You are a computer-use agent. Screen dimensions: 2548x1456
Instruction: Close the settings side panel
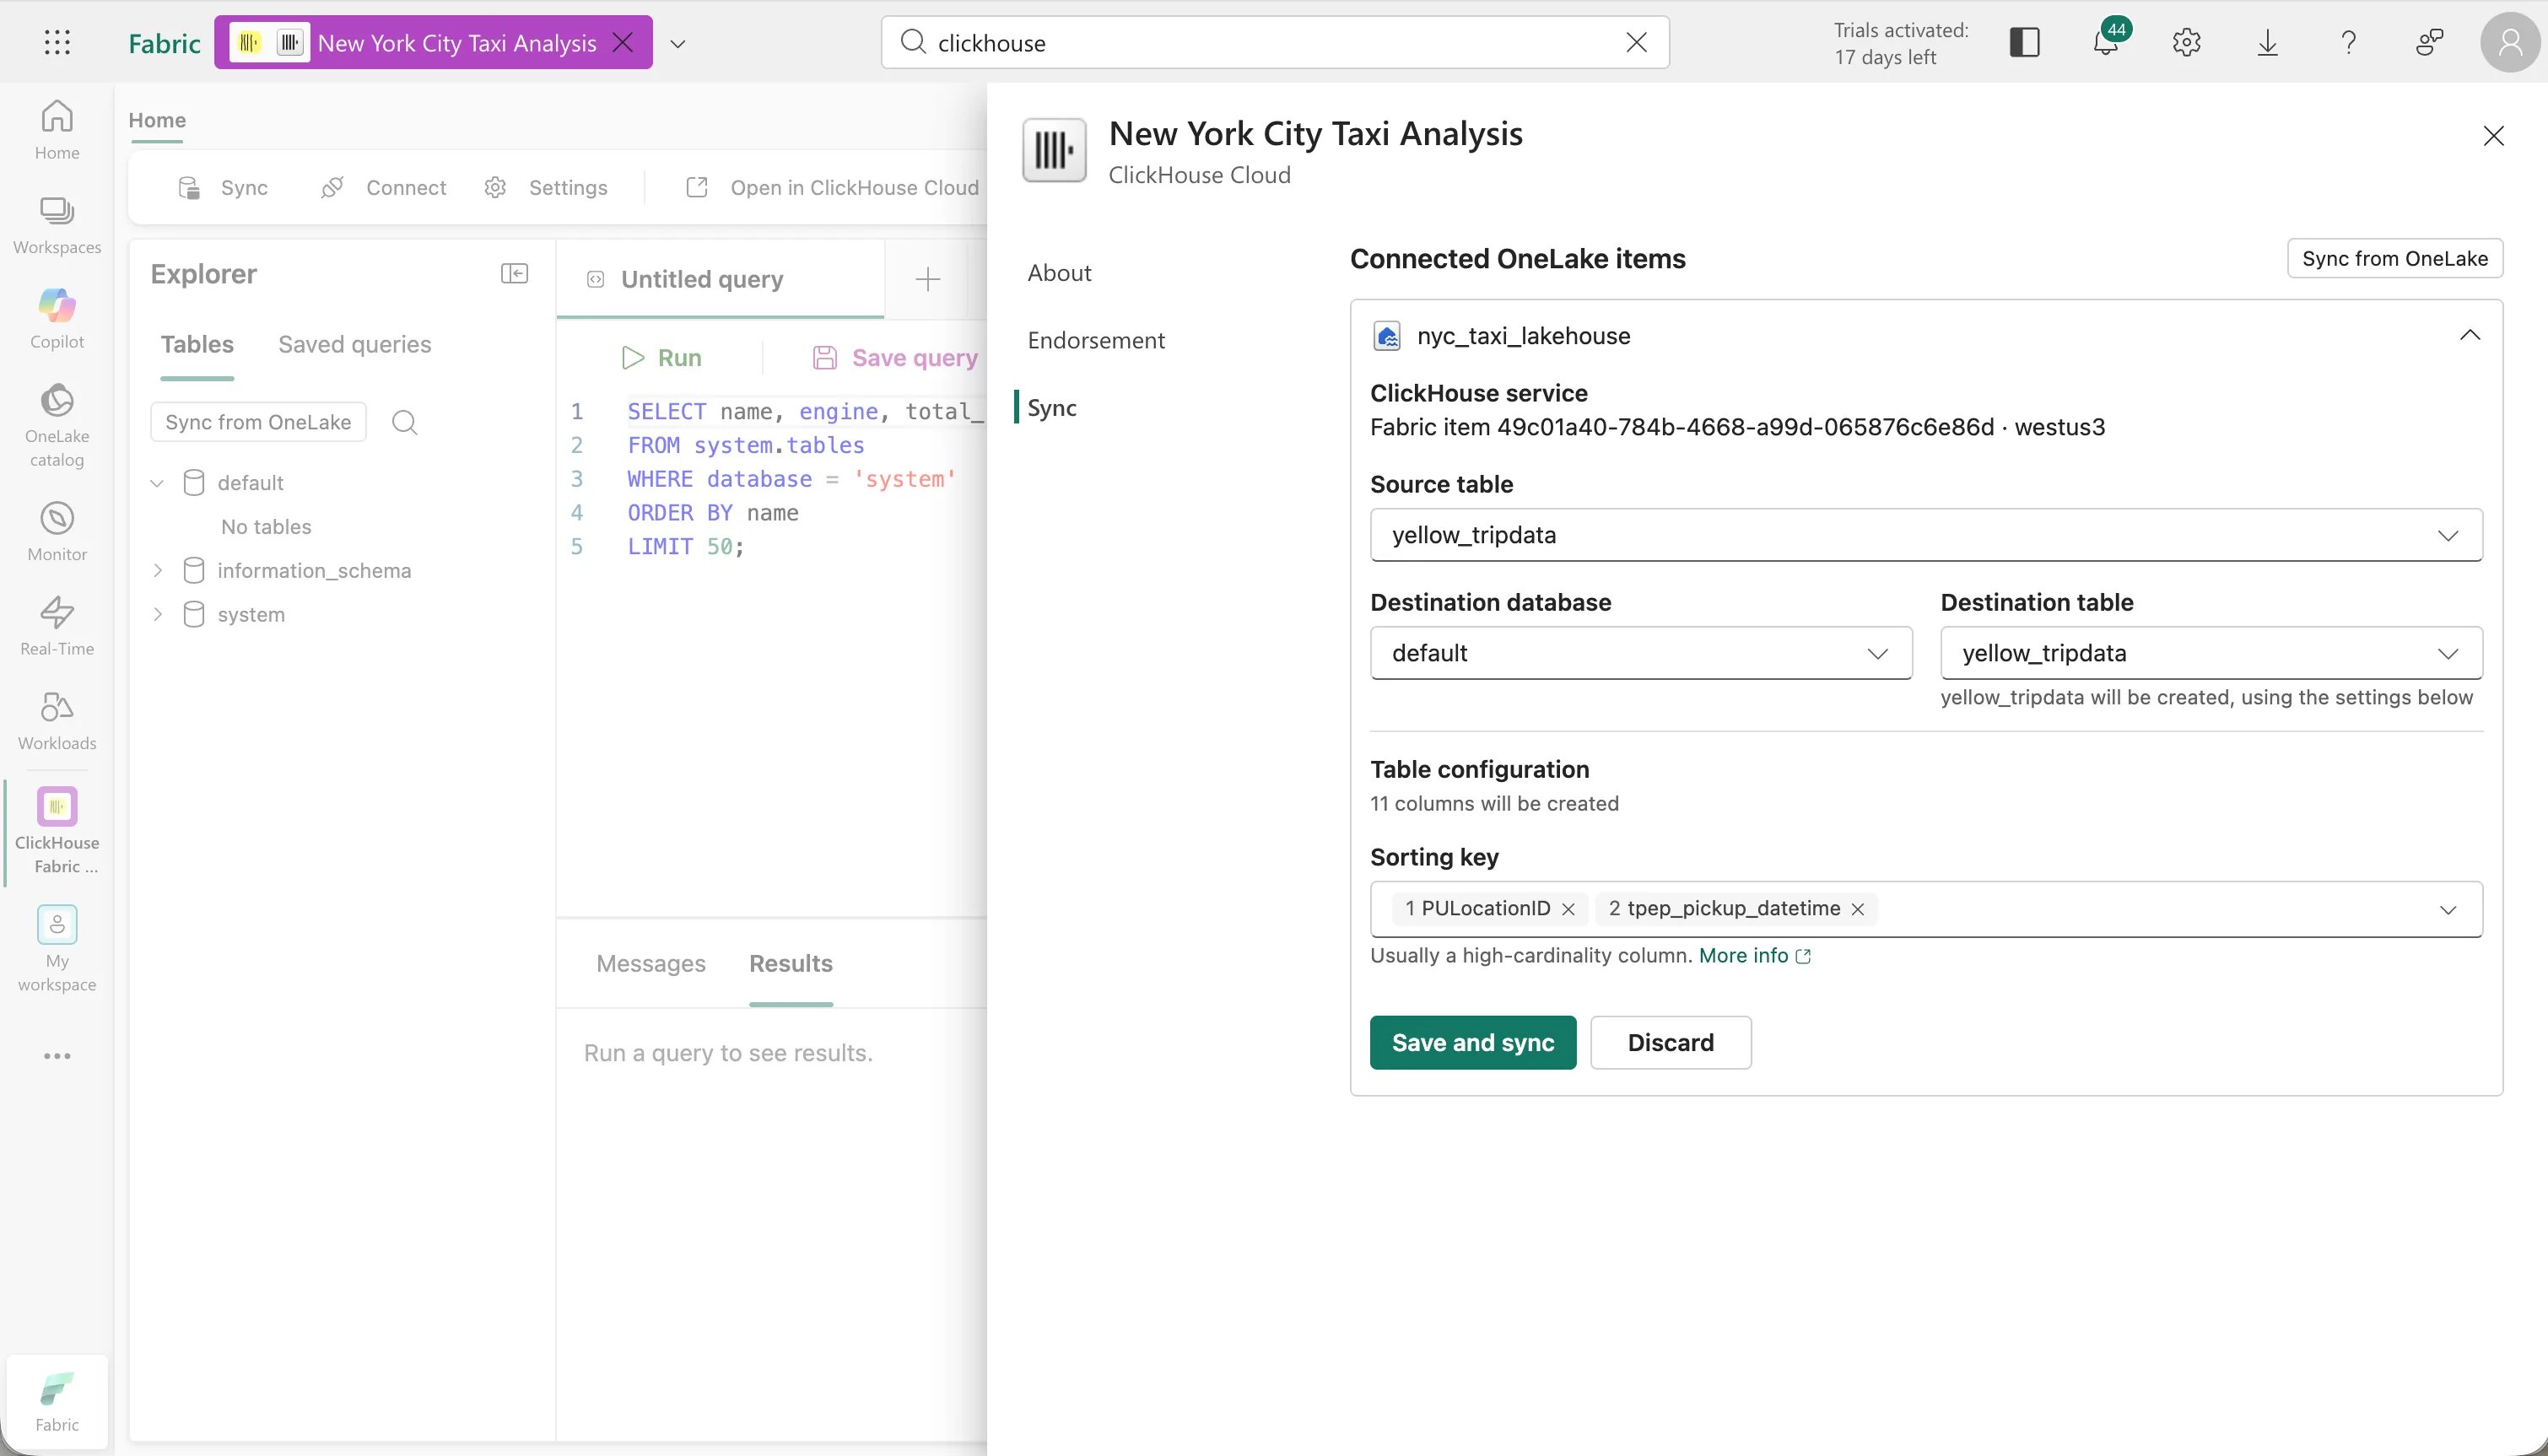[2494, 136]
